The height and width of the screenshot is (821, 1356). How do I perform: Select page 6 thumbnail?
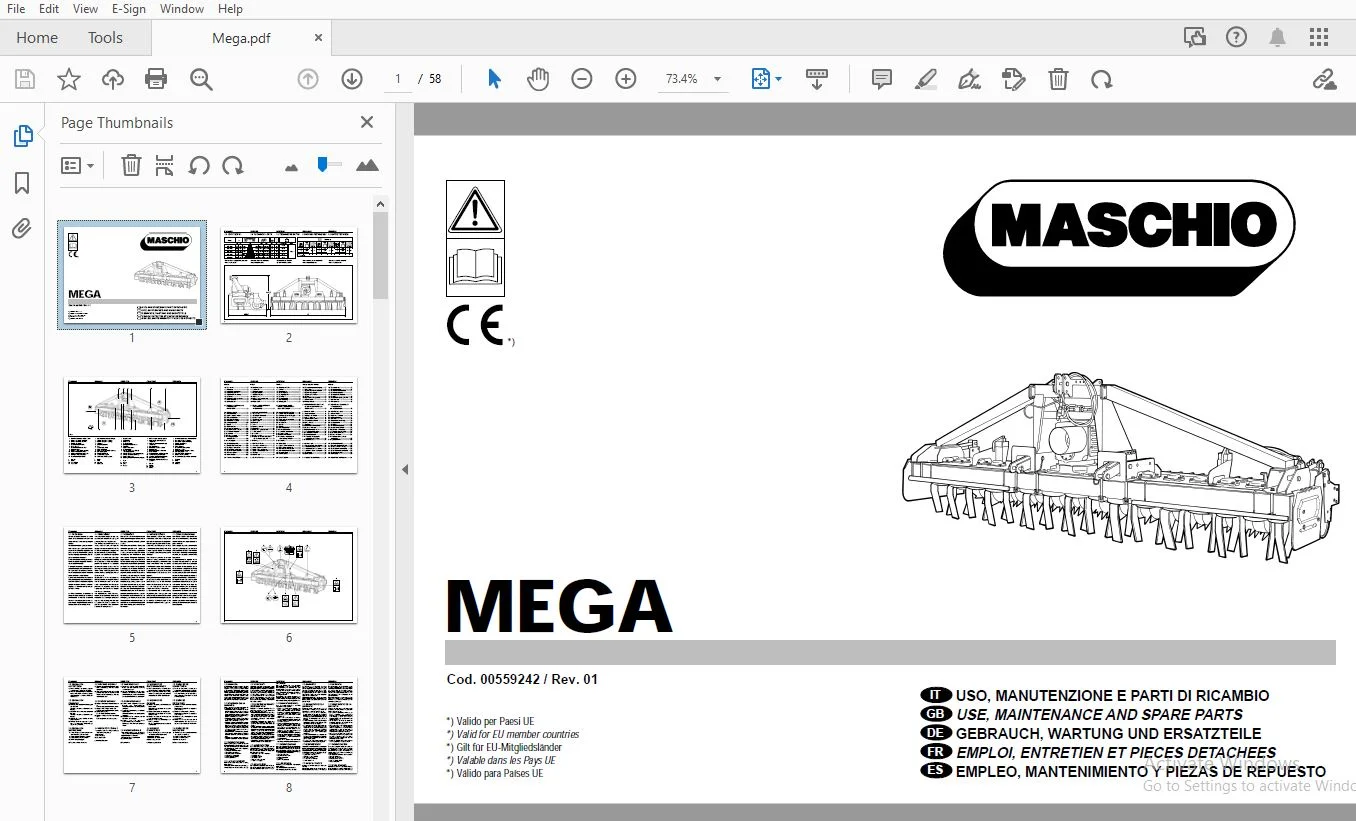click(x=289, y=575)
